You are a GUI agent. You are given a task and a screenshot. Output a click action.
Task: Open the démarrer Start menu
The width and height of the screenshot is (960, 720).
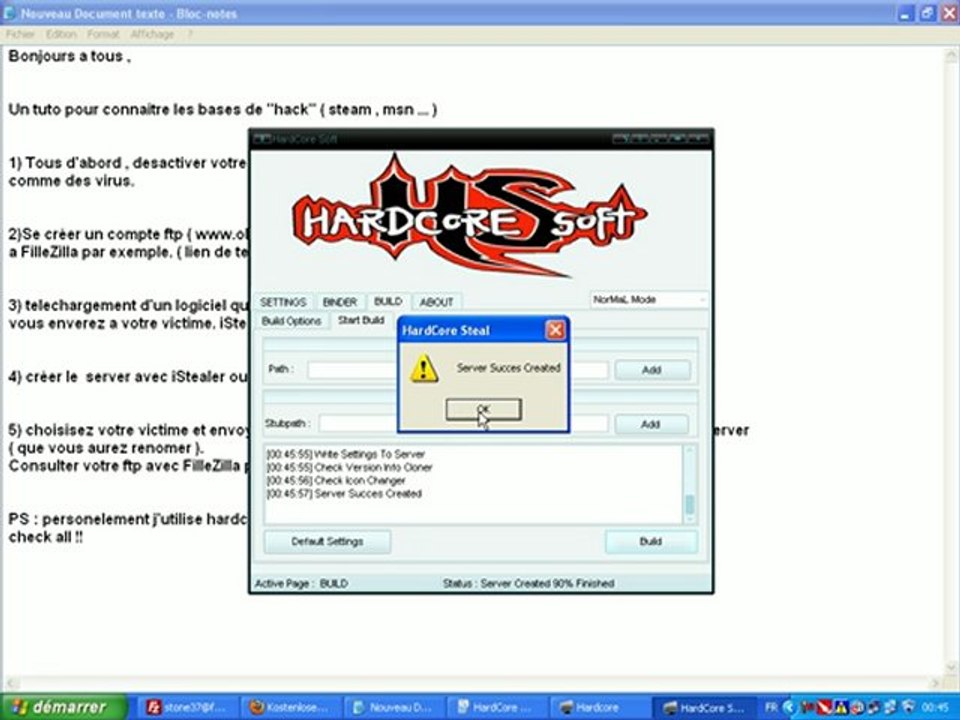[64, 707]
